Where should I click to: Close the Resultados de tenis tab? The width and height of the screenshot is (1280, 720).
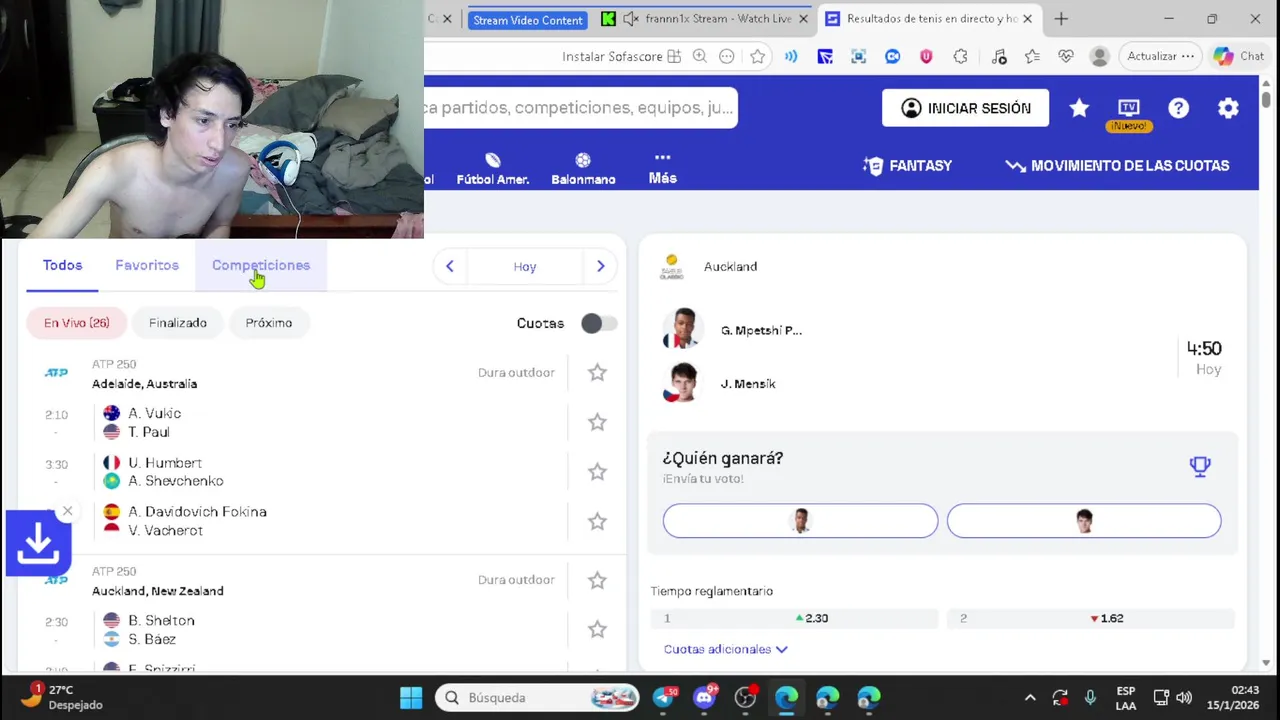1027,19
